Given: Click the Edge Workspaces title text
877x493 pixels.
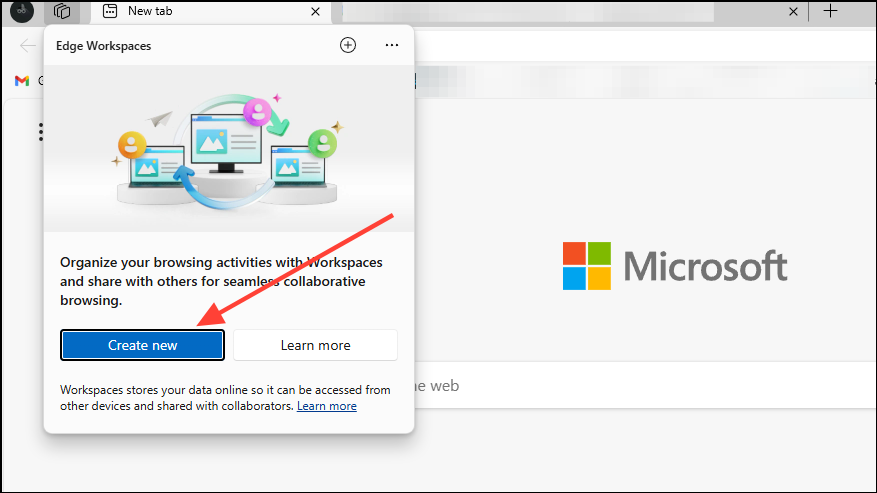Looking at the screenshot, I should pos(103,46).
